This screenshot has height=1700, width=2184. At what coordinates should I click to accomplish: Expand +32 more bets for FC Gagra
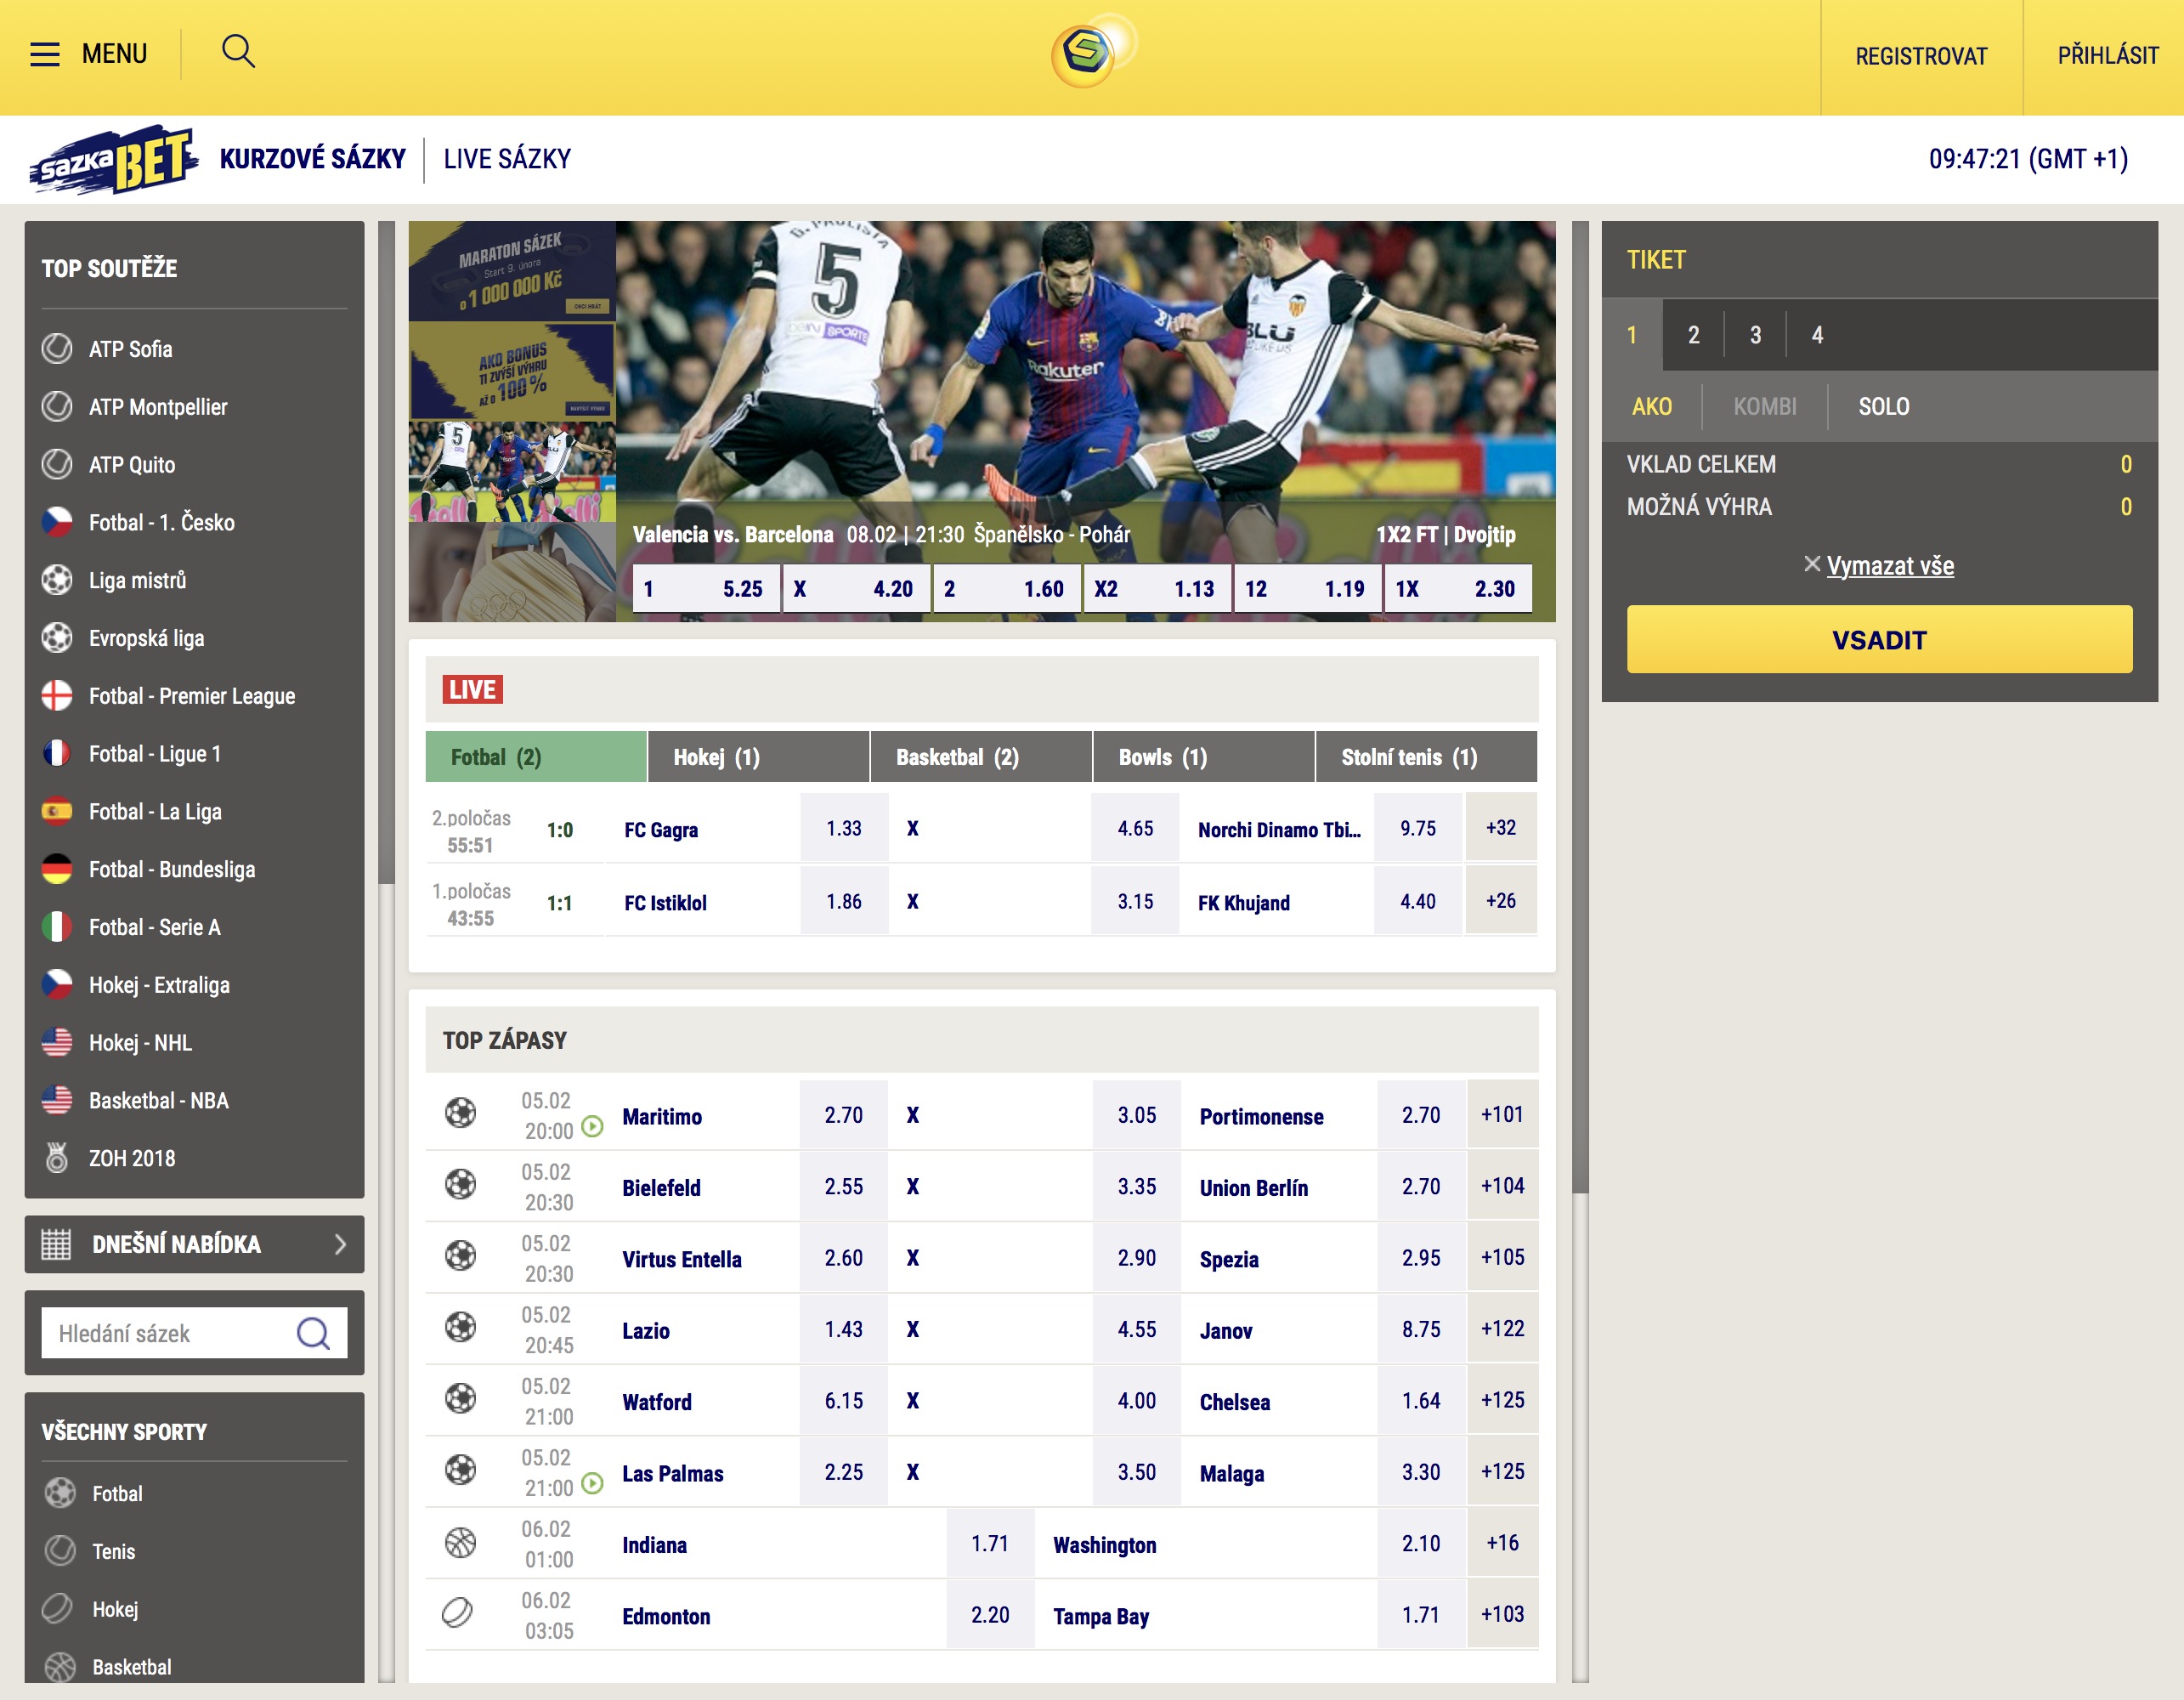tap(1500, 828)
